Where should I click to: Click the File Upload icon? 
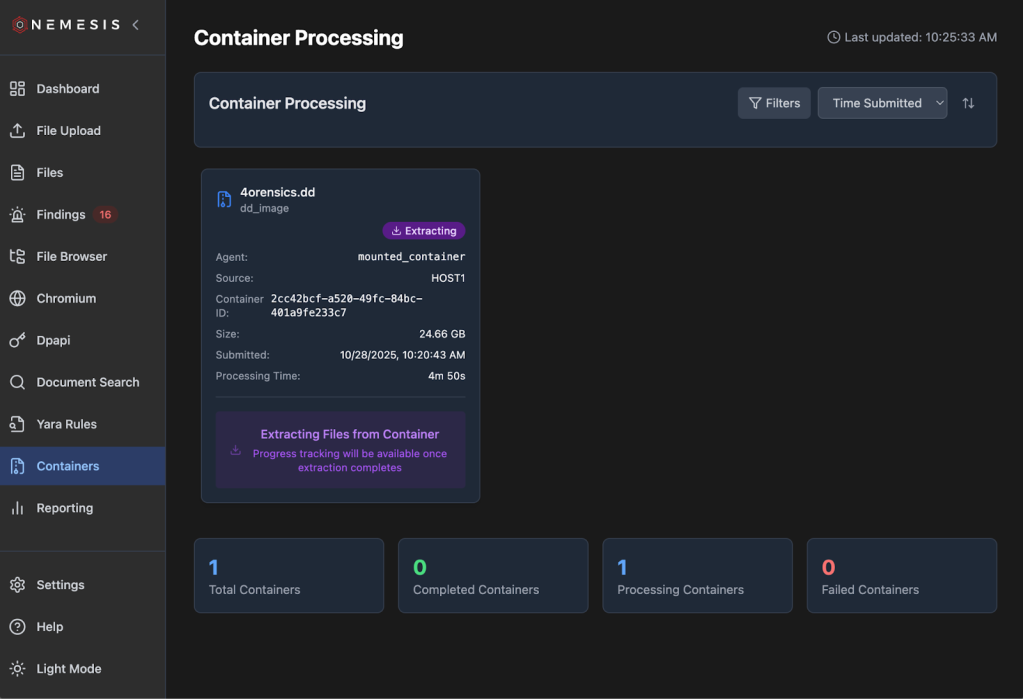(17, 131)
